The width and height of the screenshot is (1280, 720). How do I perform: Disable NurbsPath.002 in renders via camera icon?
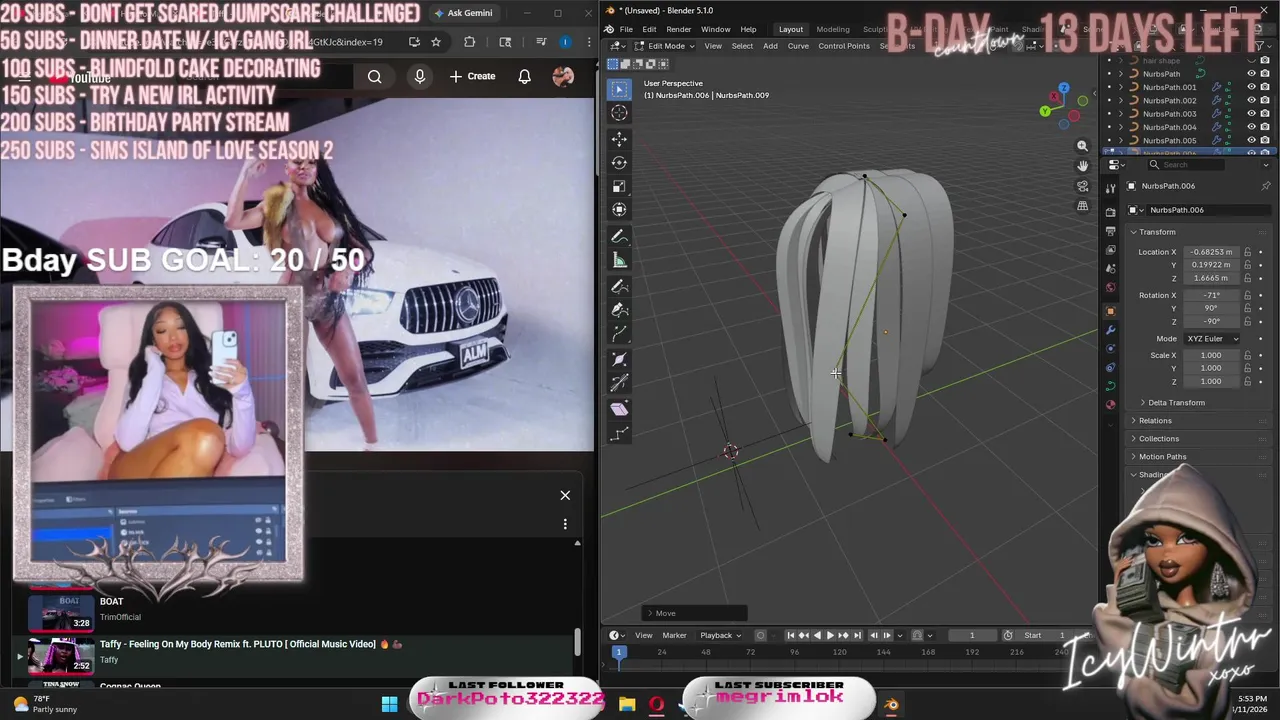click(x=1264, y=100)
